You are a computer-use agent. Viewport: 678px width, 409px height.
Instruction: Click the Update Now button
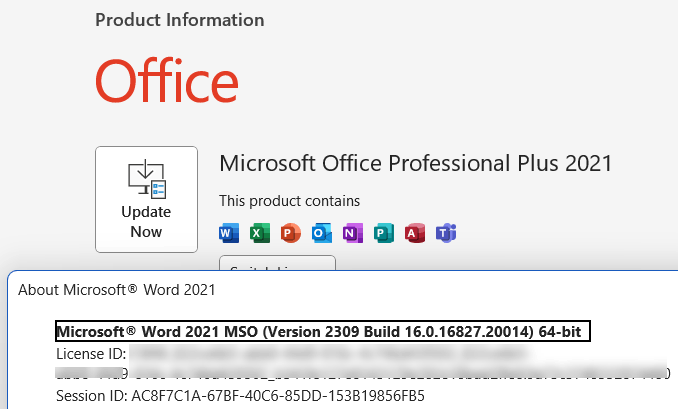tap(146, 199)
